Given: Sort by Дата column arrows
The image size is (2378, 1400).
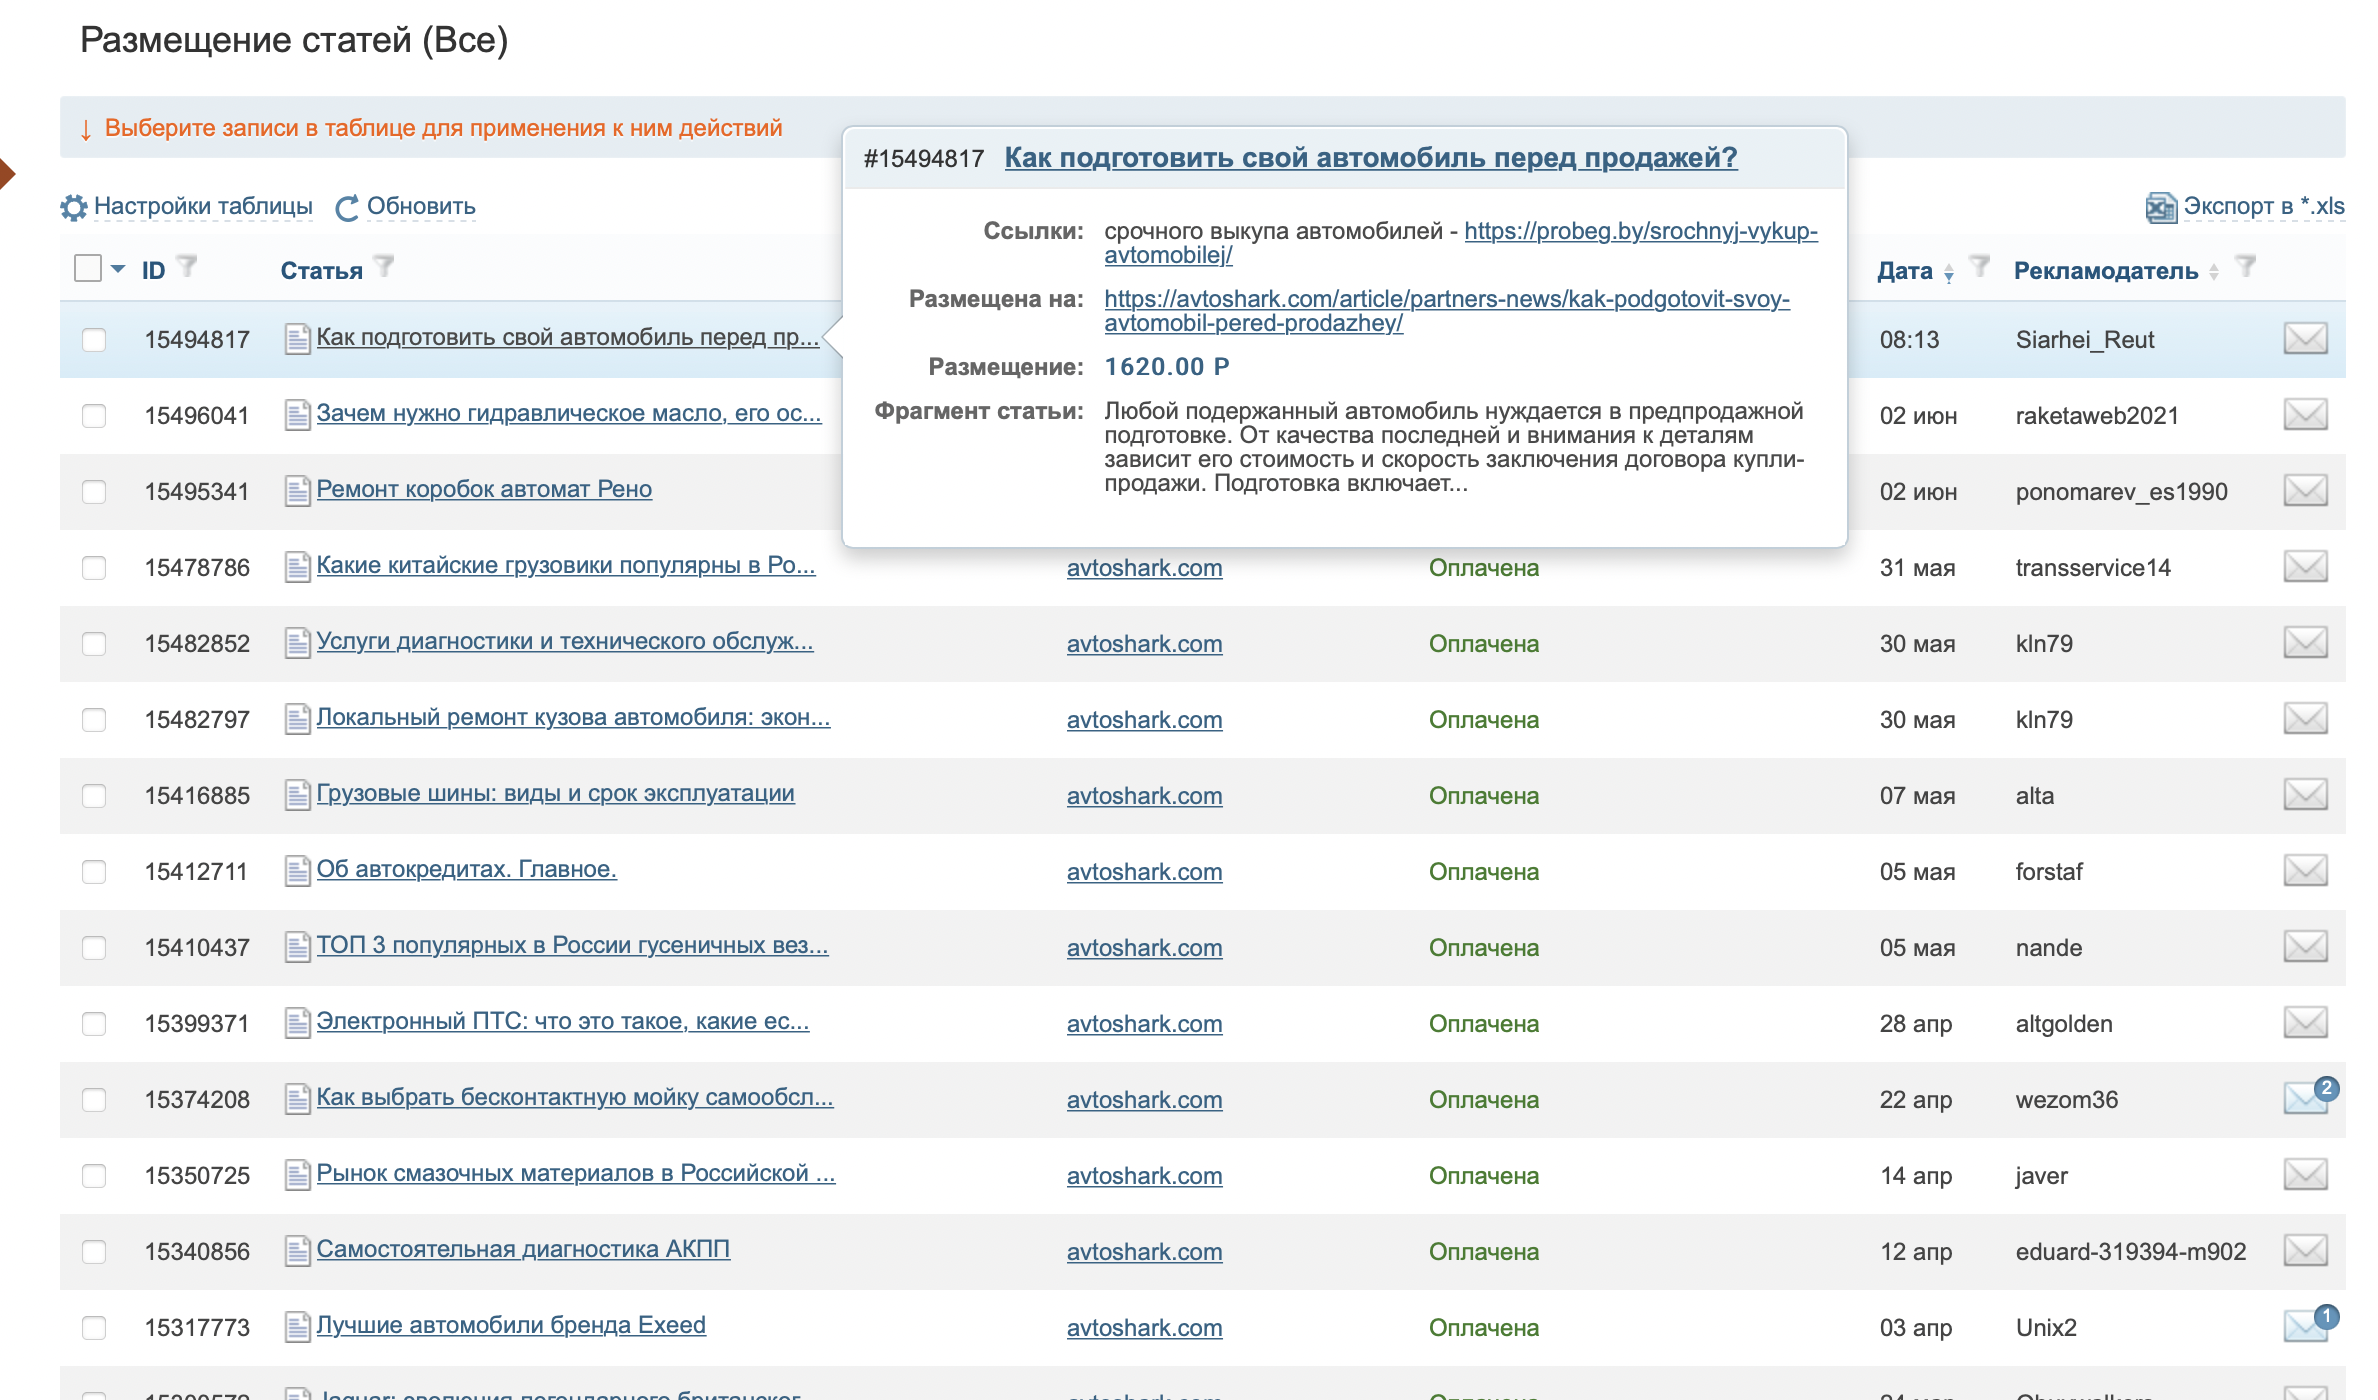Looking at the screenshot, I should click(1949, 273).
